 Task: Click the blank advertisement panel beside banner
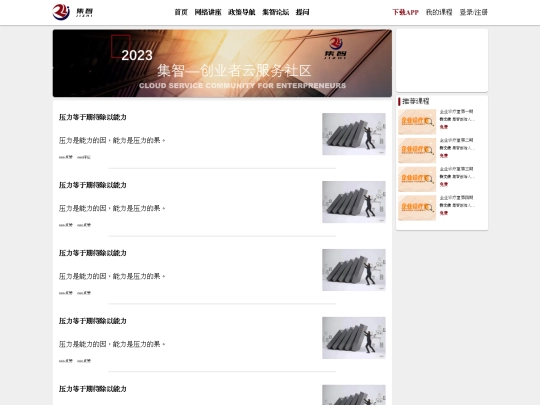(442, 61)
